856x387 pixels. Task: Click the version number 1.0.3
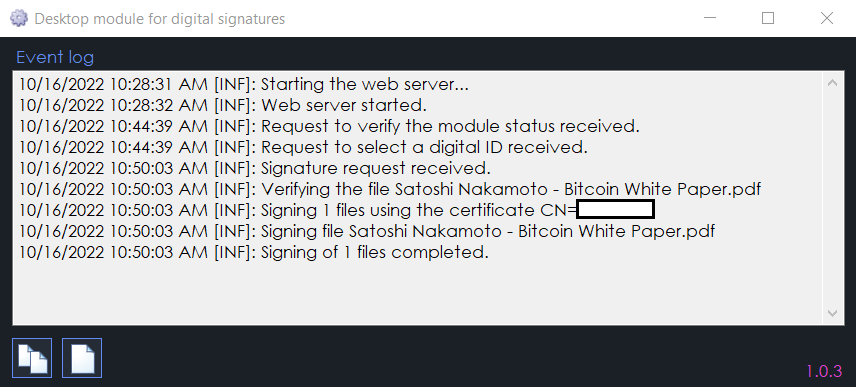click(x=824, y=371)
